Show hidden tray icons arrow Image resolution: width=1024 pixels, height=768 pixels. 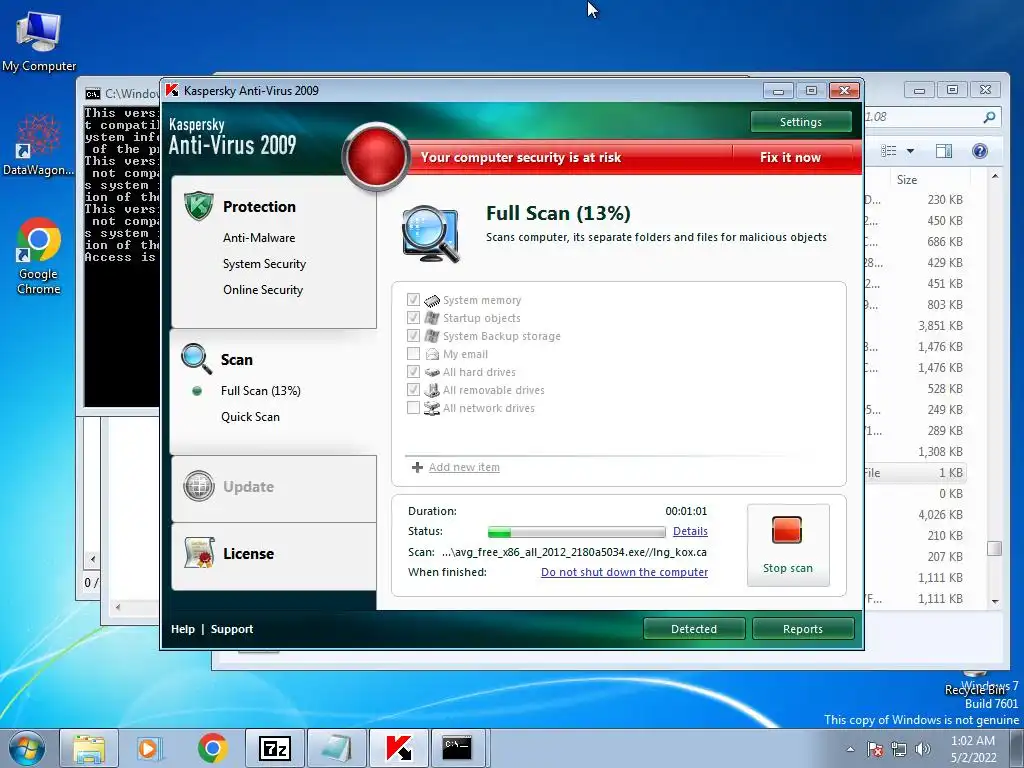(x=850, y=749)
